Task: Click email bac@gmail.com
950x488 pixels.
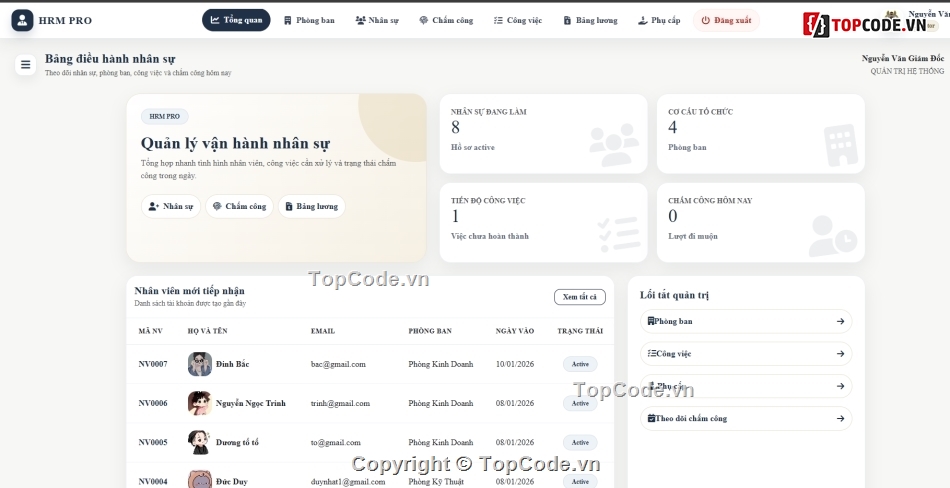Action: click(338, 364)
